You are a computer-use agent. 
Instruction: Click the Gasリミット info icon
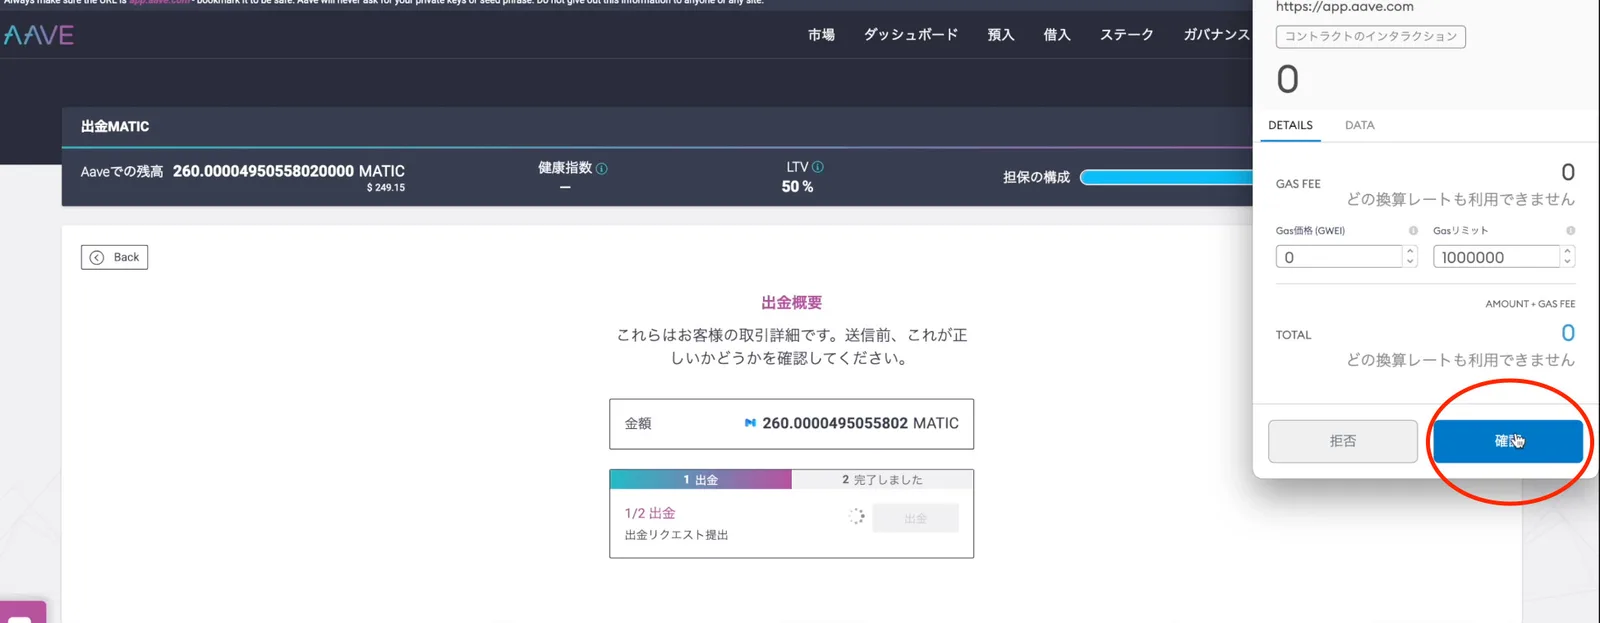click(1570, 231)
